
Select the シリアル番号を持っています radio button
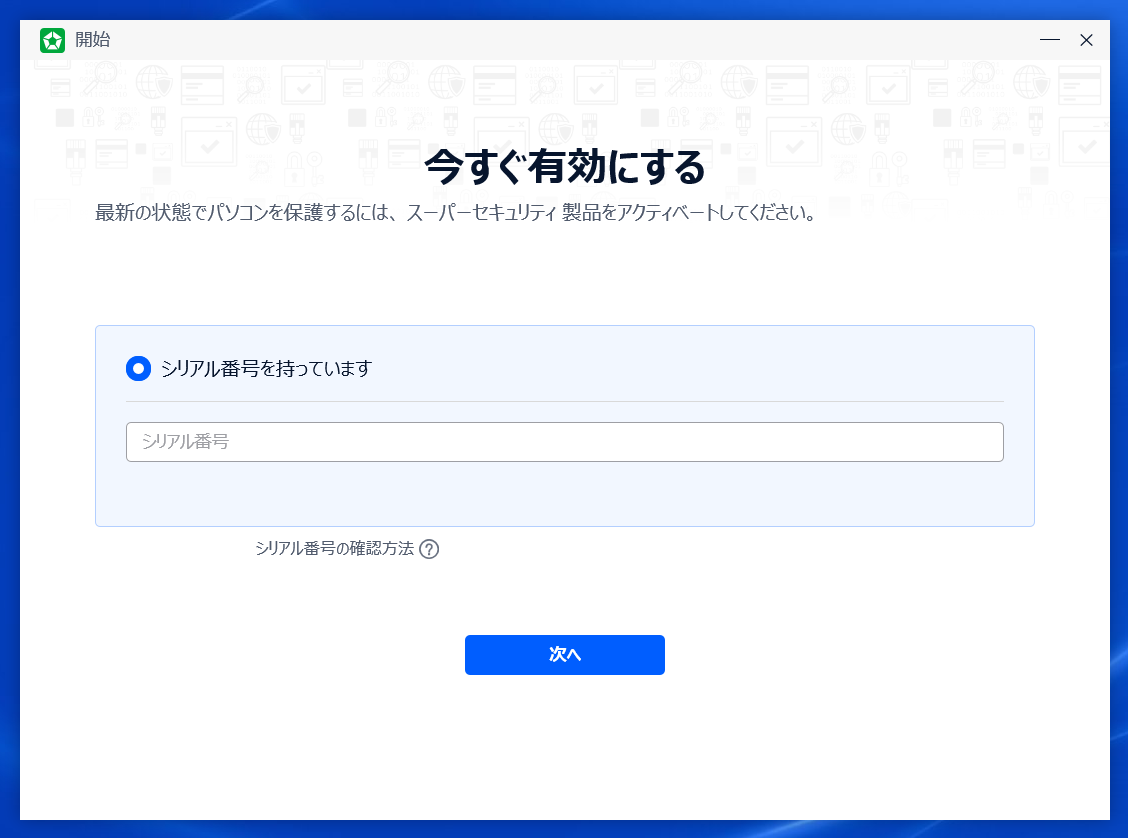(138, 368)
